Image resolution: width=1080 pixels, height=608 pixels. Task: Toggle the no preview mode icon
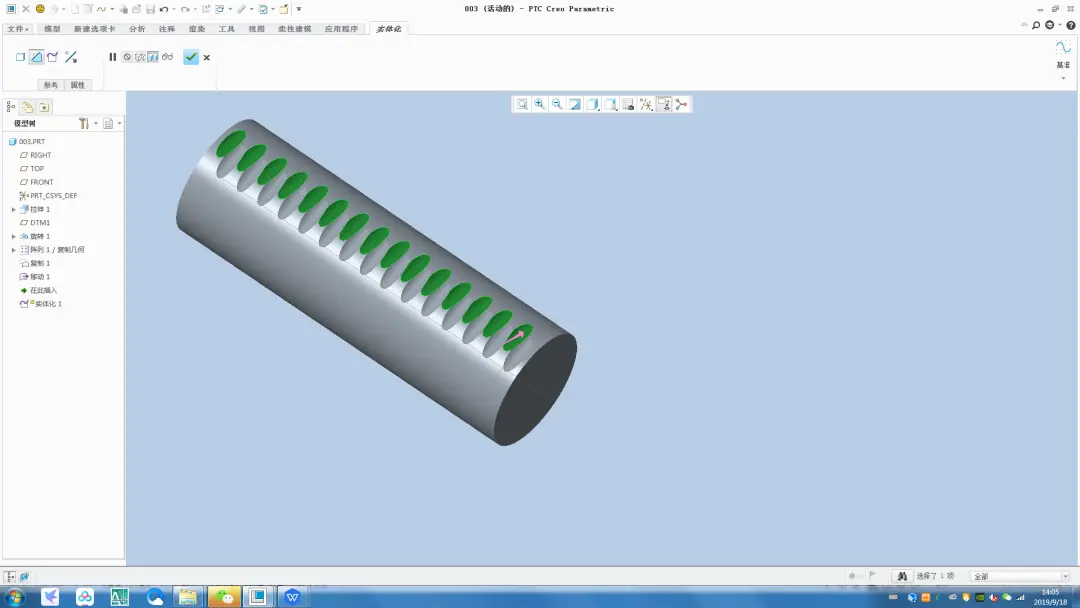pos(127,57)
